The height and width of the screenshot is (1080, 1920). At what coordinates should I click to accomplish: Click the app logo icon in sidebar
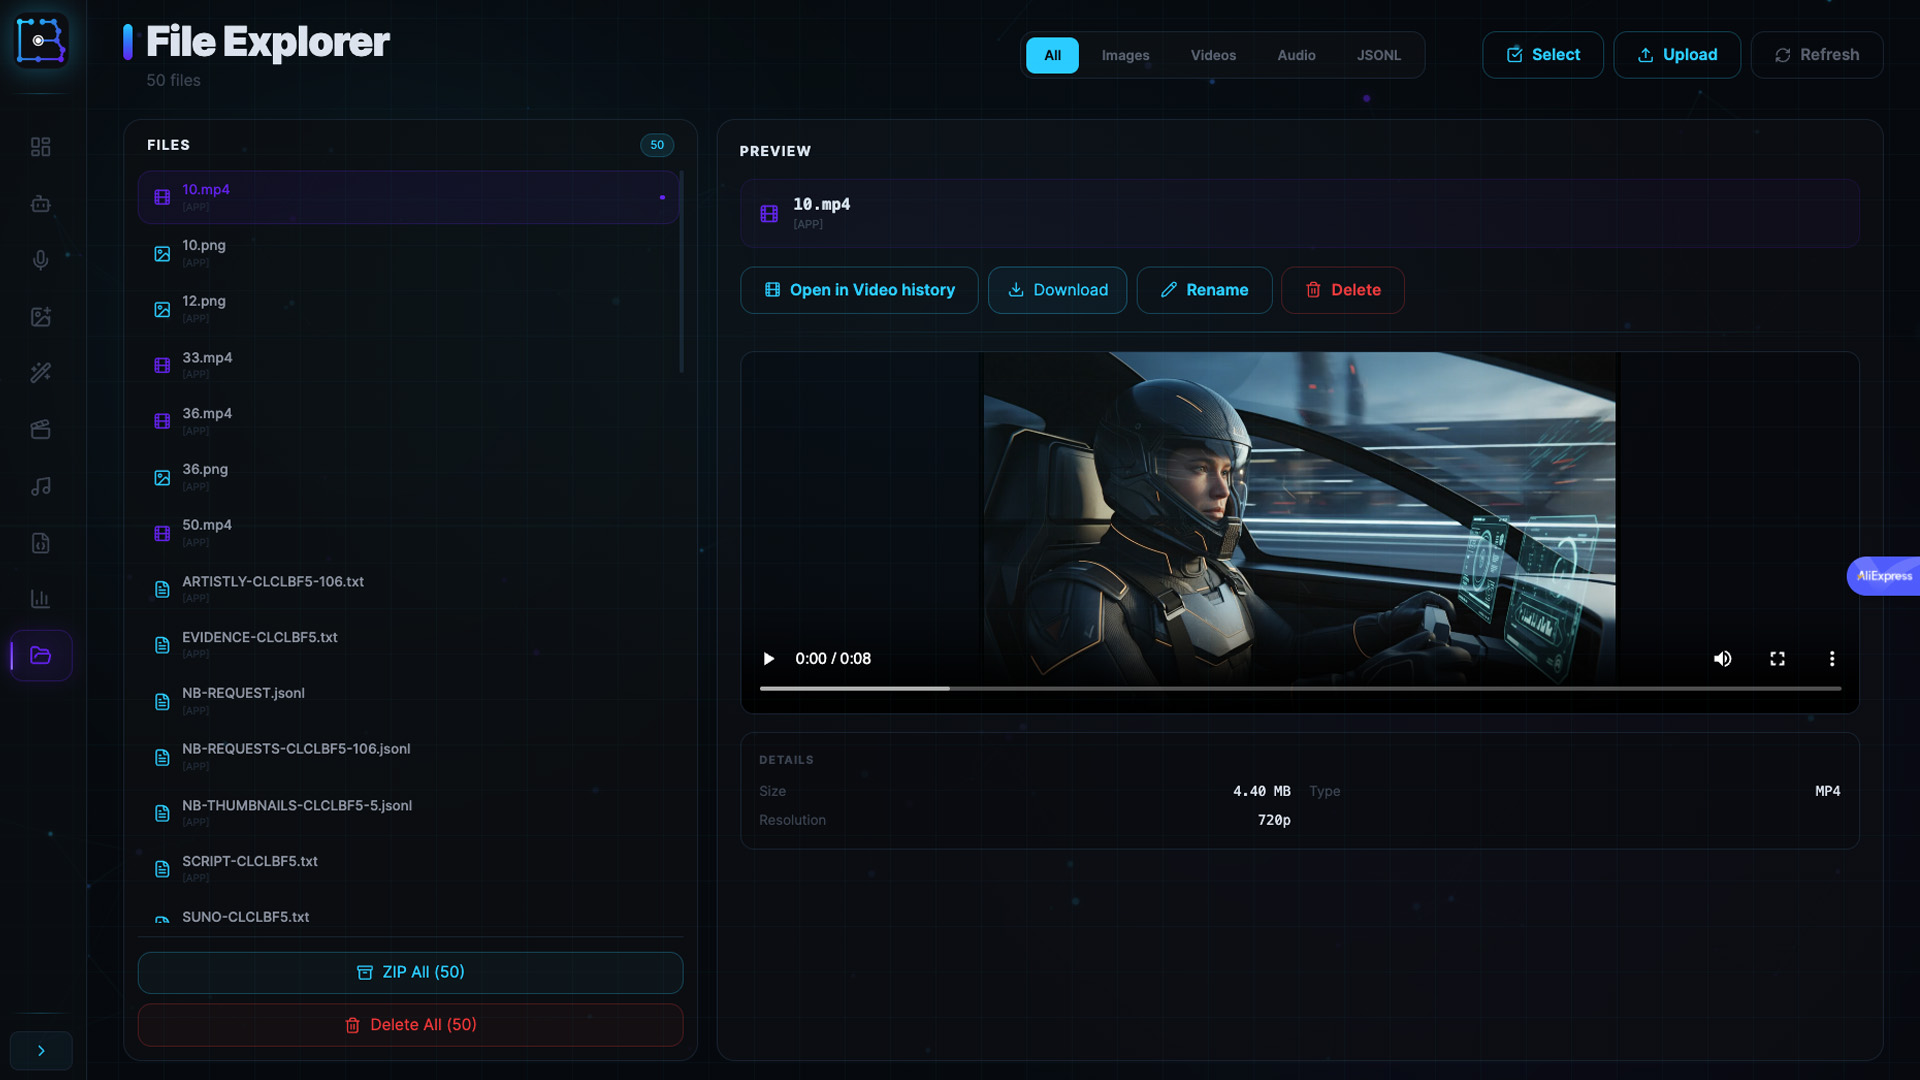pyautogui.click(x=41, y=41)
